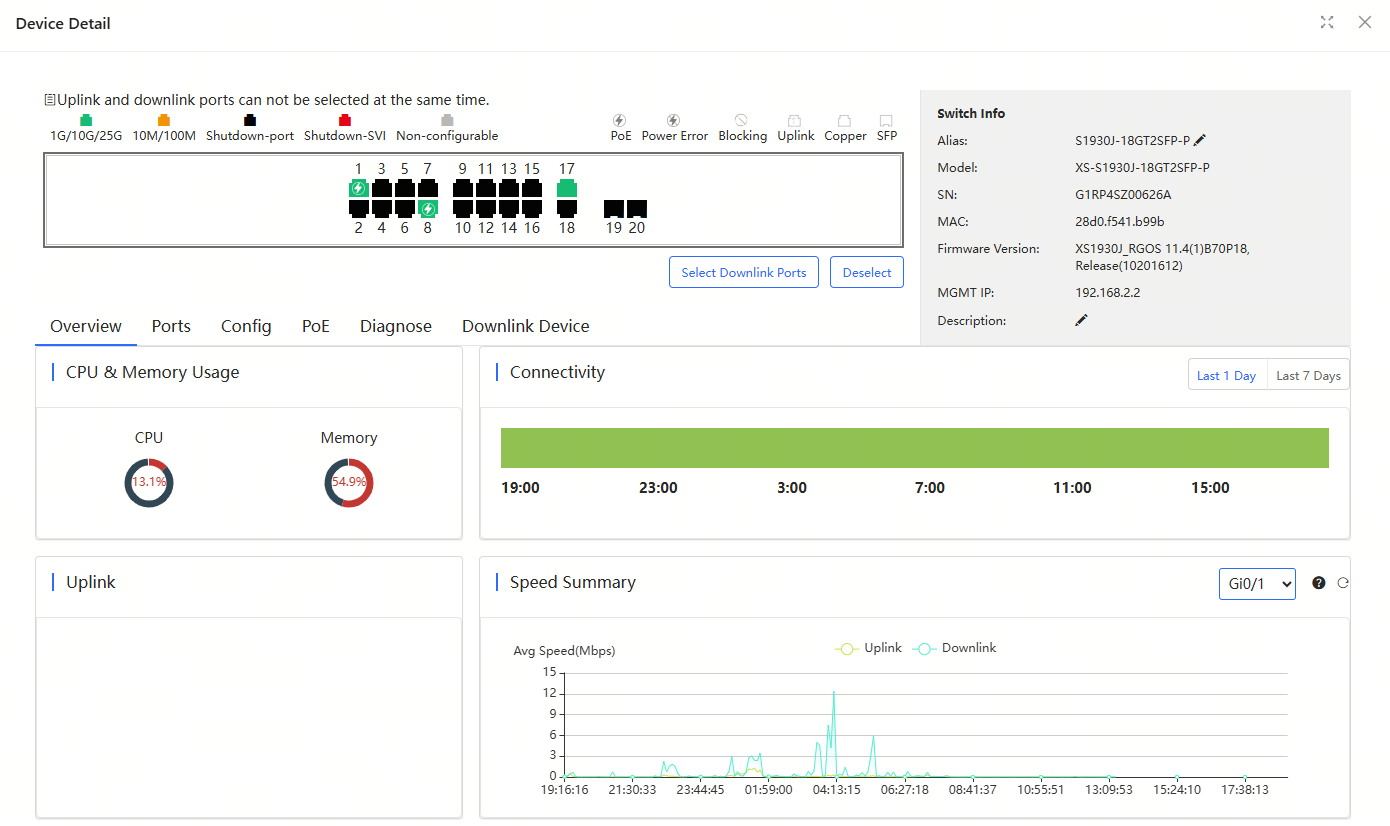Click the MGMT IP value 192.168.2.2

pyautogui.click(x=1108, y=293)
